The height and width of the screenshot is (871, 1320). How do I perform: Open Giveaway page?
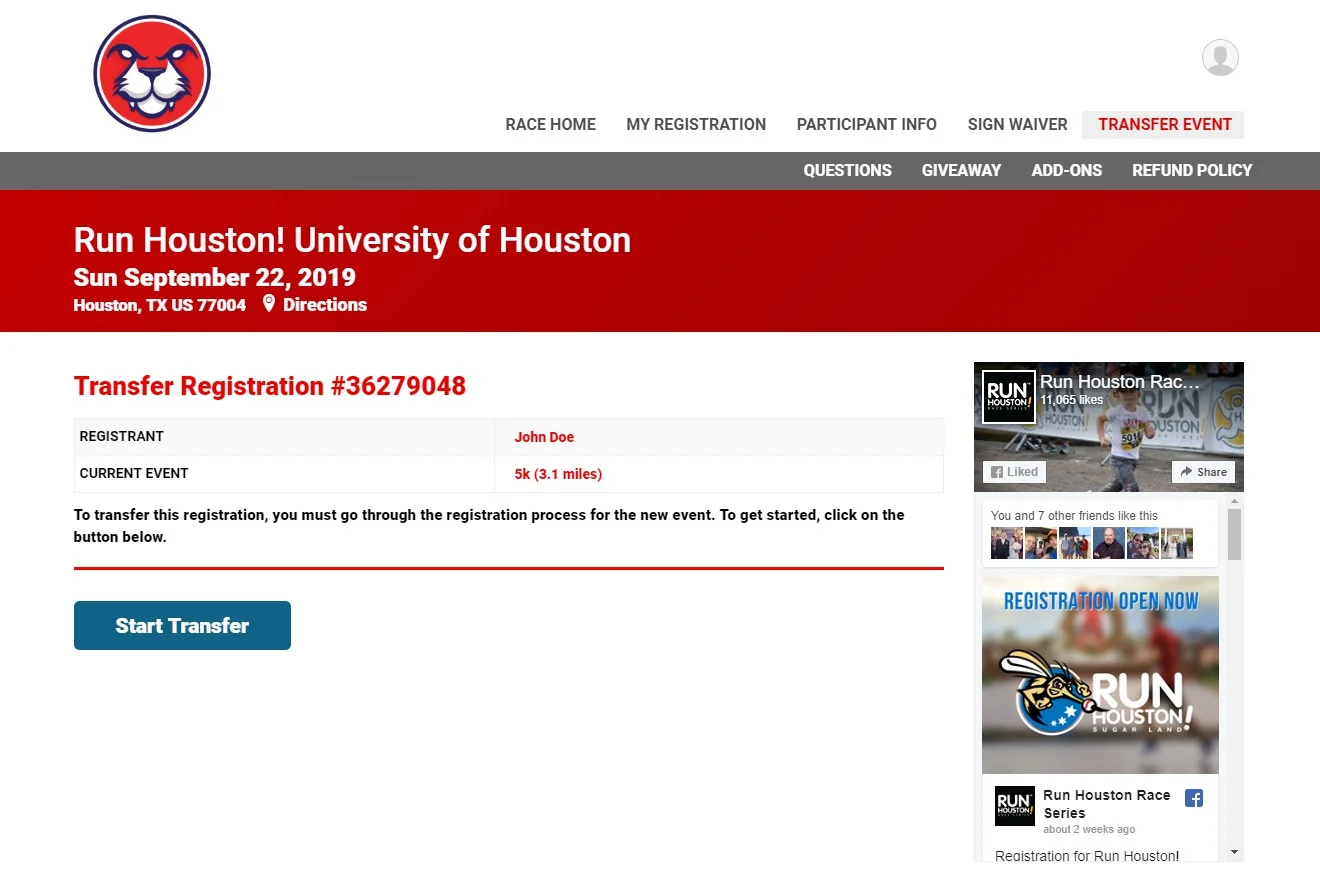tap(961, 170)
